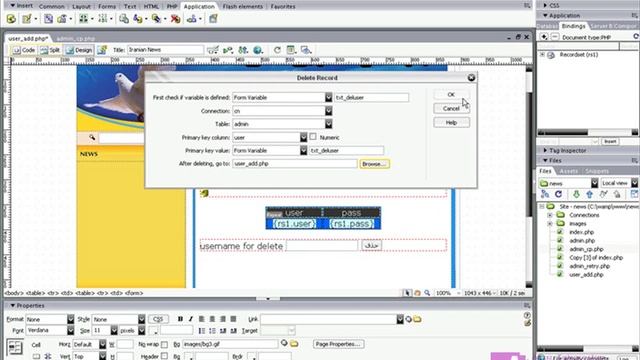Viewport: 640px width, 360px height.
Task: Click Help in Delete Record dialog
Action: point(451,122)
